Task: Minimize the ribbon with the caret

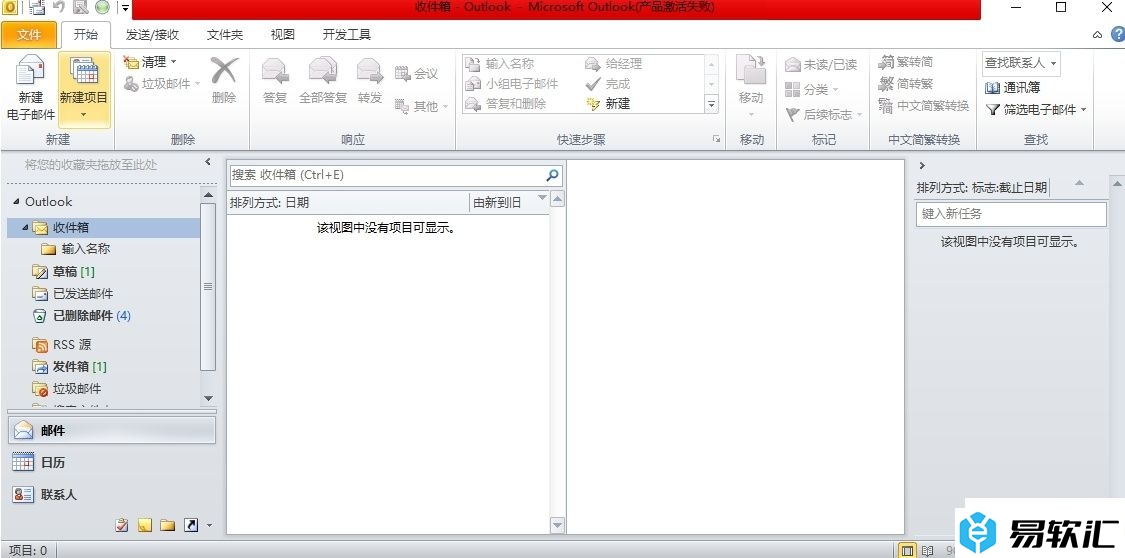Action: (x=1097, y=34)
